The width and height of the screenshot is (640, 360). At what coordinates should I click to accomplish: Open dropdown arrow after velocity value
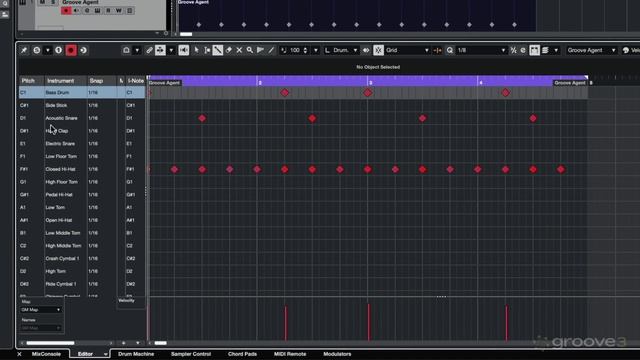316,50
